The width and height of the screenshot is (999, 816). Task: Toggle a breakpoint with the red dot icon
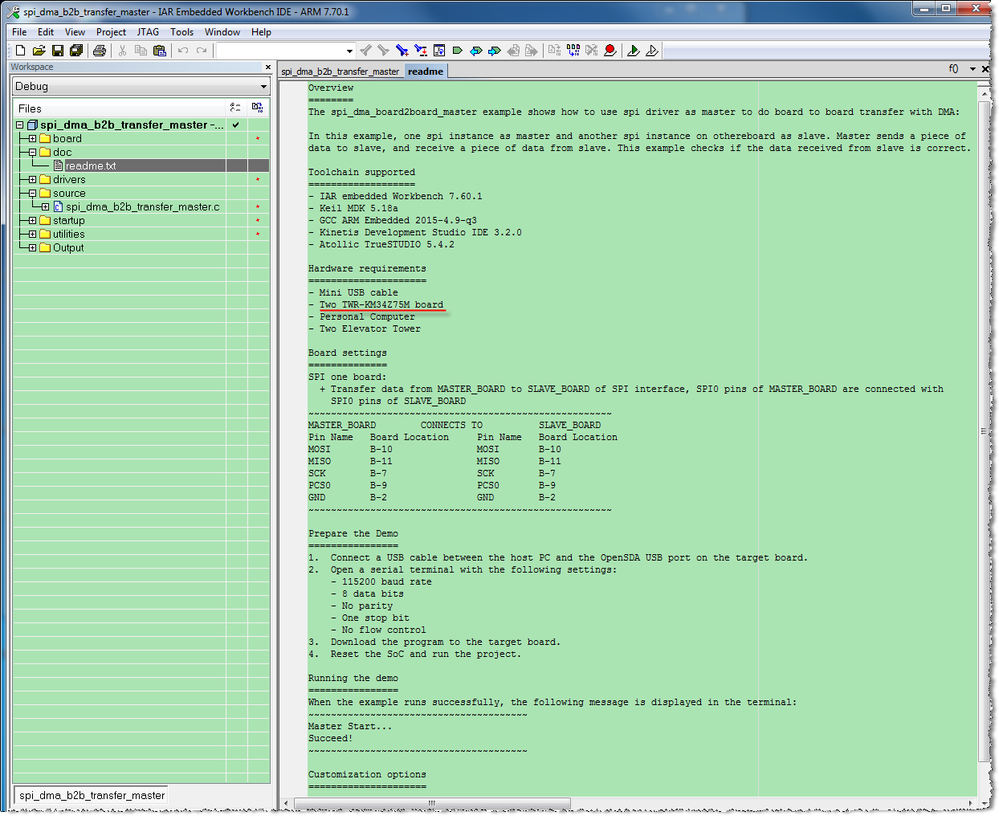[x=611, y=50]
